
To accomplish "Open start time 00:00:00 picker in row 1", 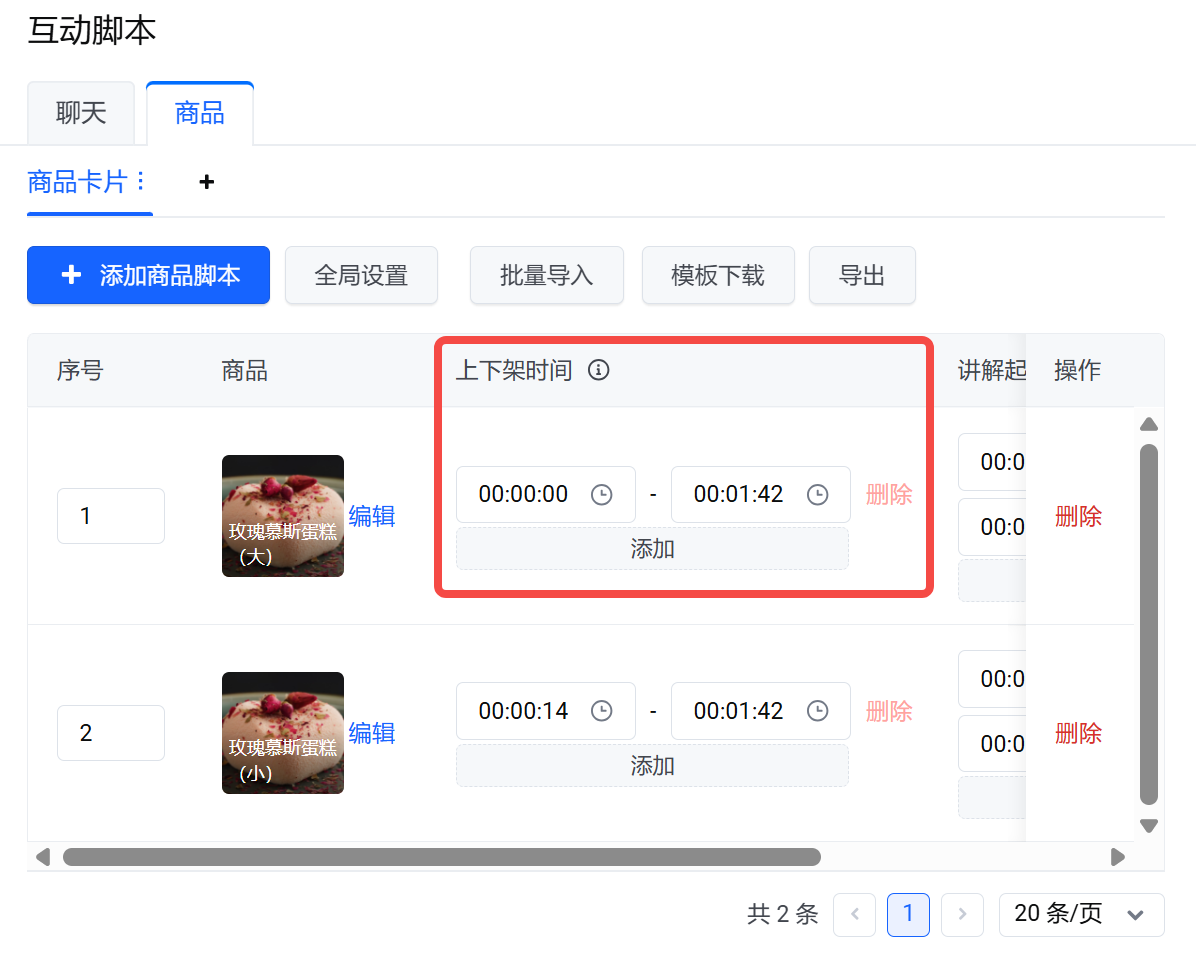I will click(x=546, y=494).
